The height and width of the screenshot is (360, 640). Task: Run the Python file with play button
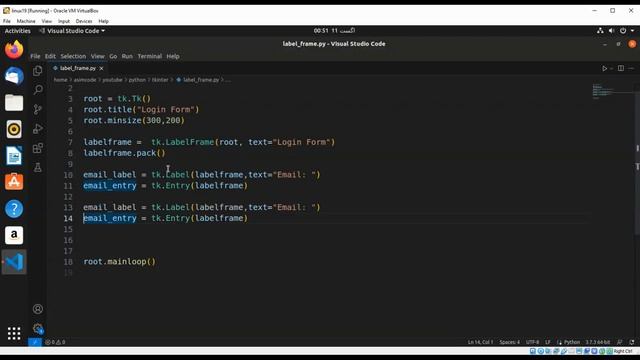click(604, 69)
